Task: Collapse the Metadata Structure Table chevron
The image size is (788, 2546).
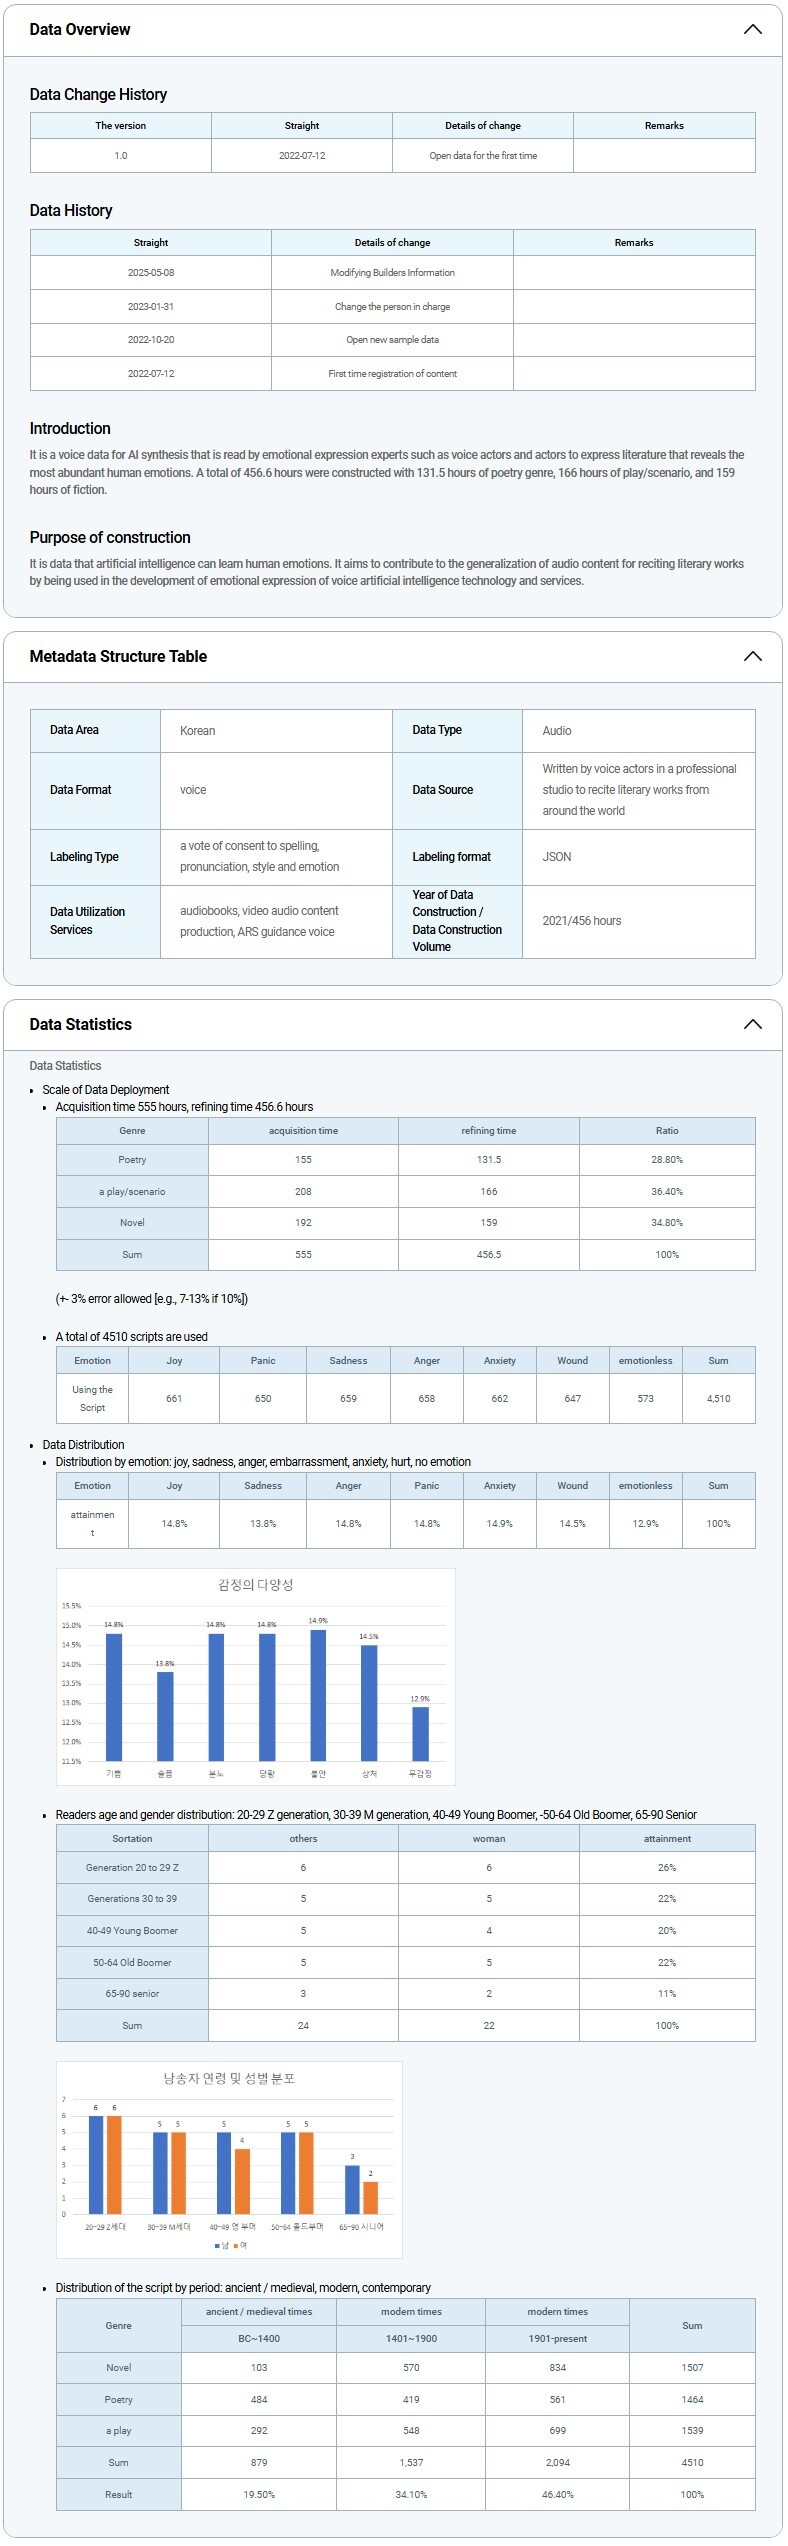Action: pyautogui.click(x=752, y=656)
